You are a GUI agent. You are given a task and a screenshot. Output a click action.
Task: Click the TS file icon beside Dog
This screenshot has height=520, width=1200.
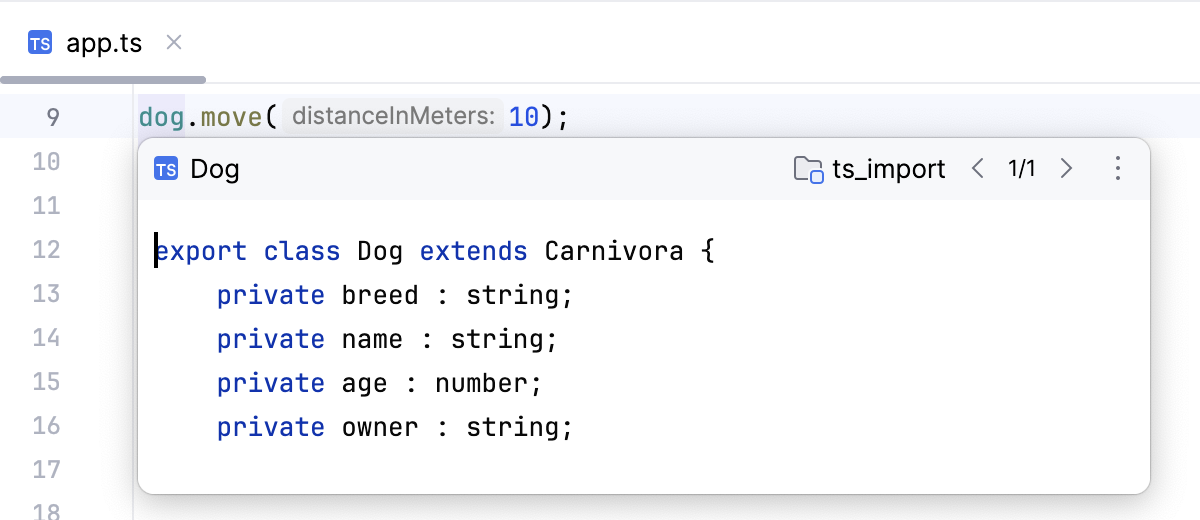pos(166,169)
